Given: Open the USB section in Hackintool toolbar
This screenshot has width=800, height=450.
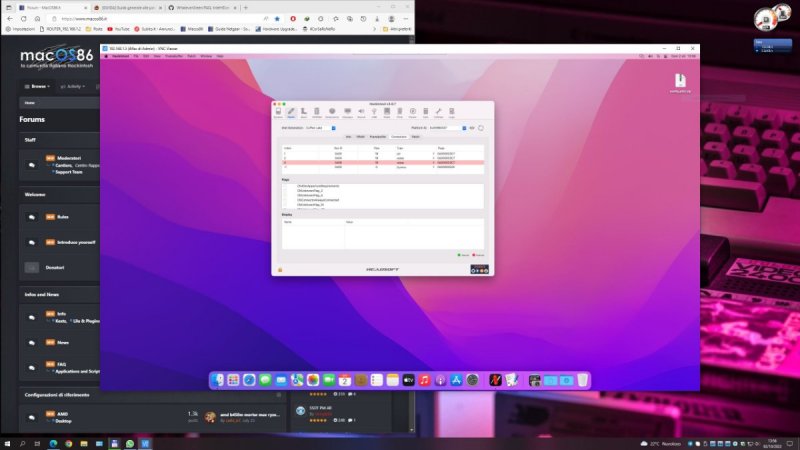Looking at the screenshot, I should tap(374, 113).
